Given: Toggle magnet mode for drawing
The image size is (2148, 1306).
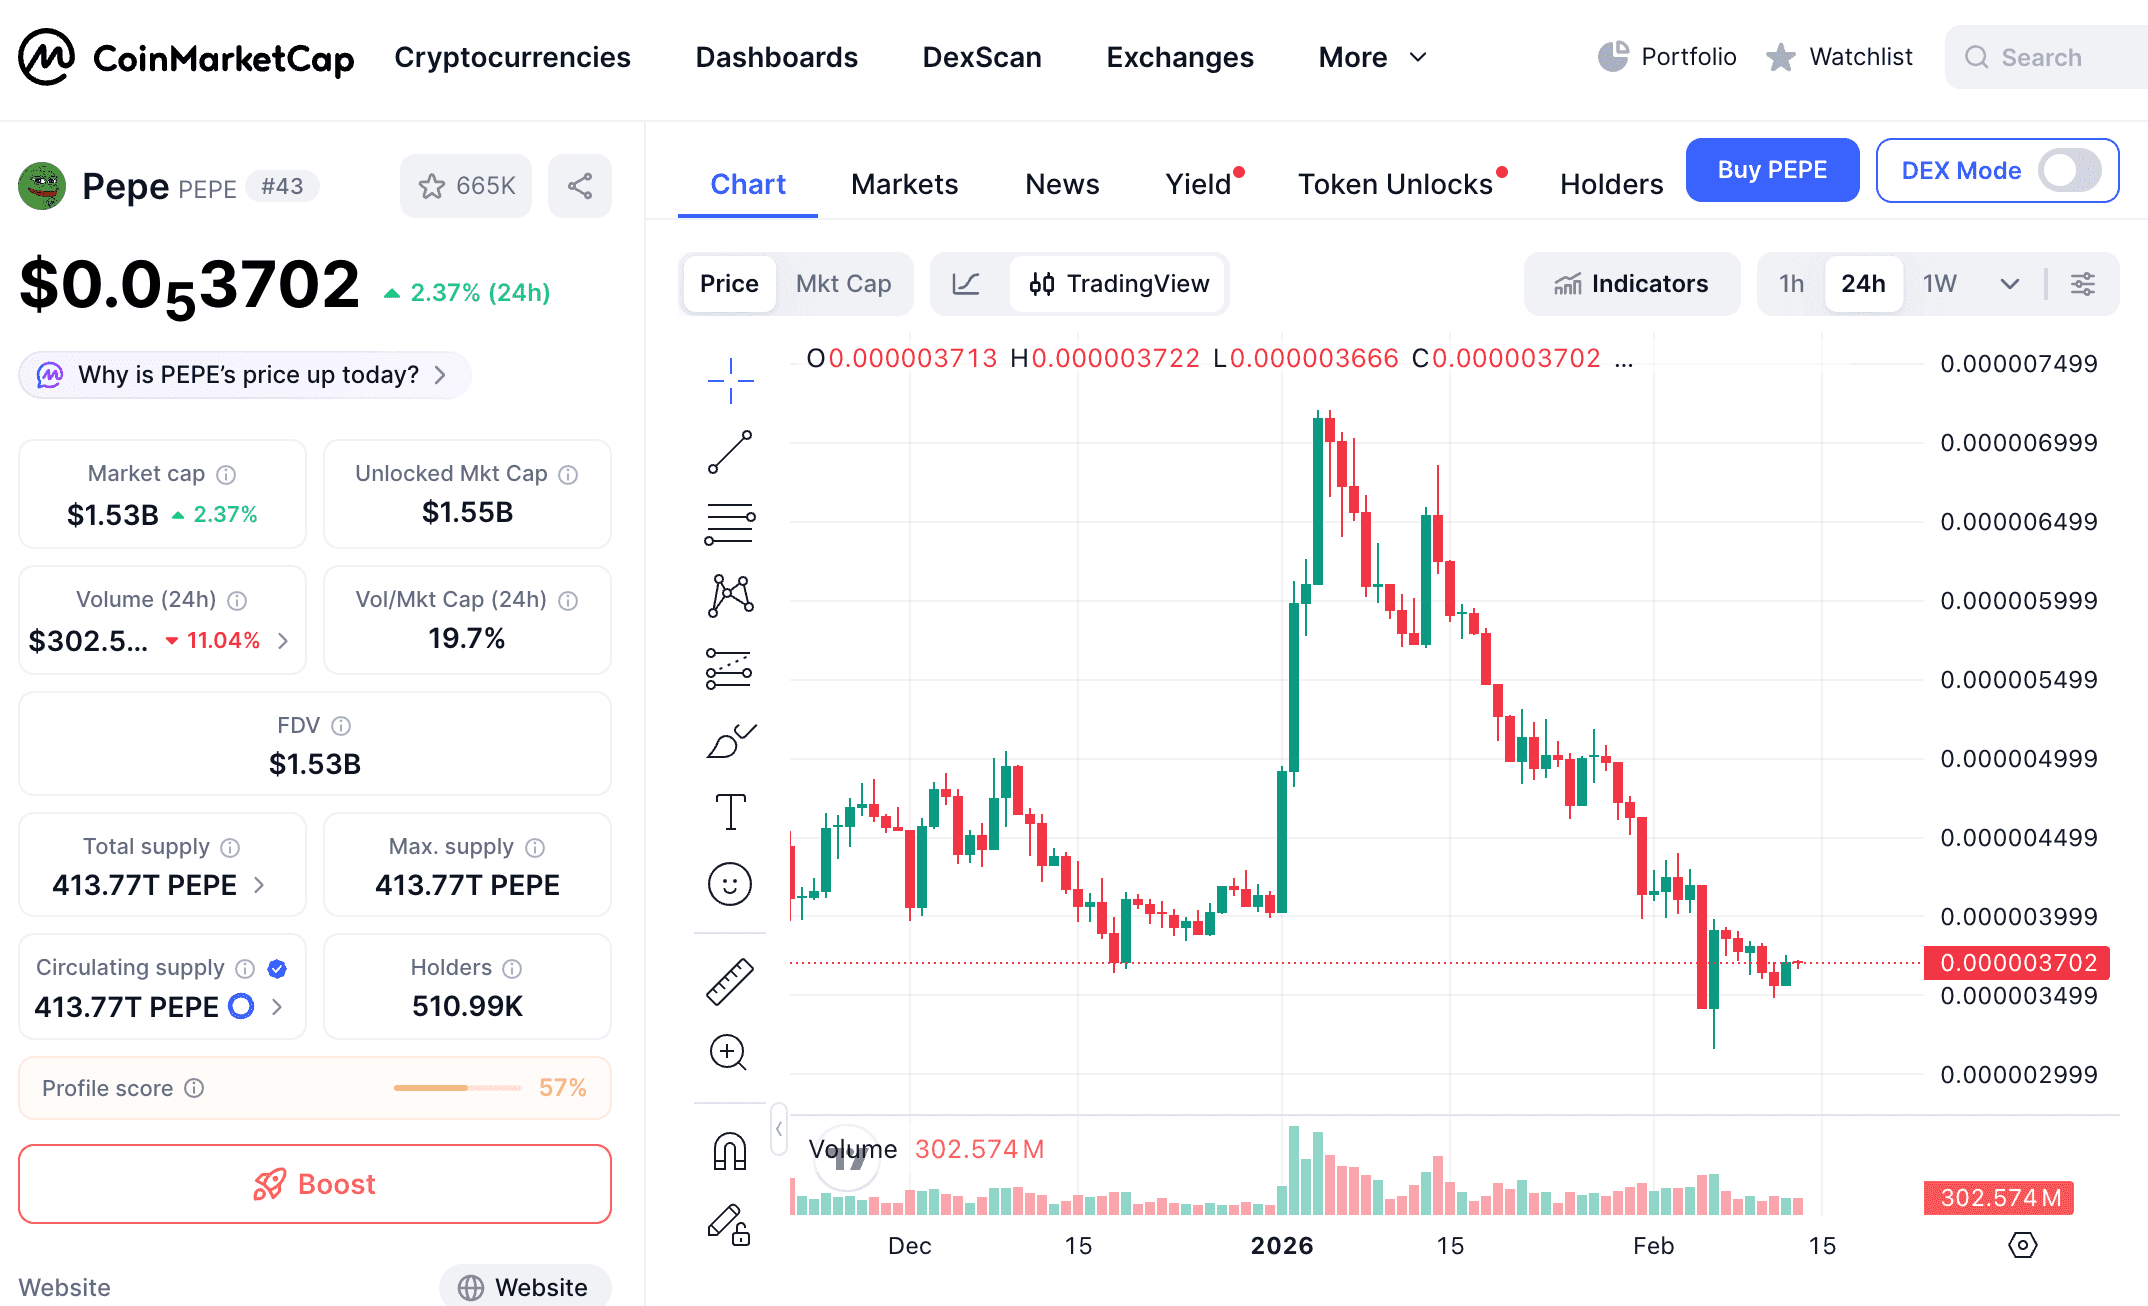Looking at the screenshot, I should (x=730, y=1151).
